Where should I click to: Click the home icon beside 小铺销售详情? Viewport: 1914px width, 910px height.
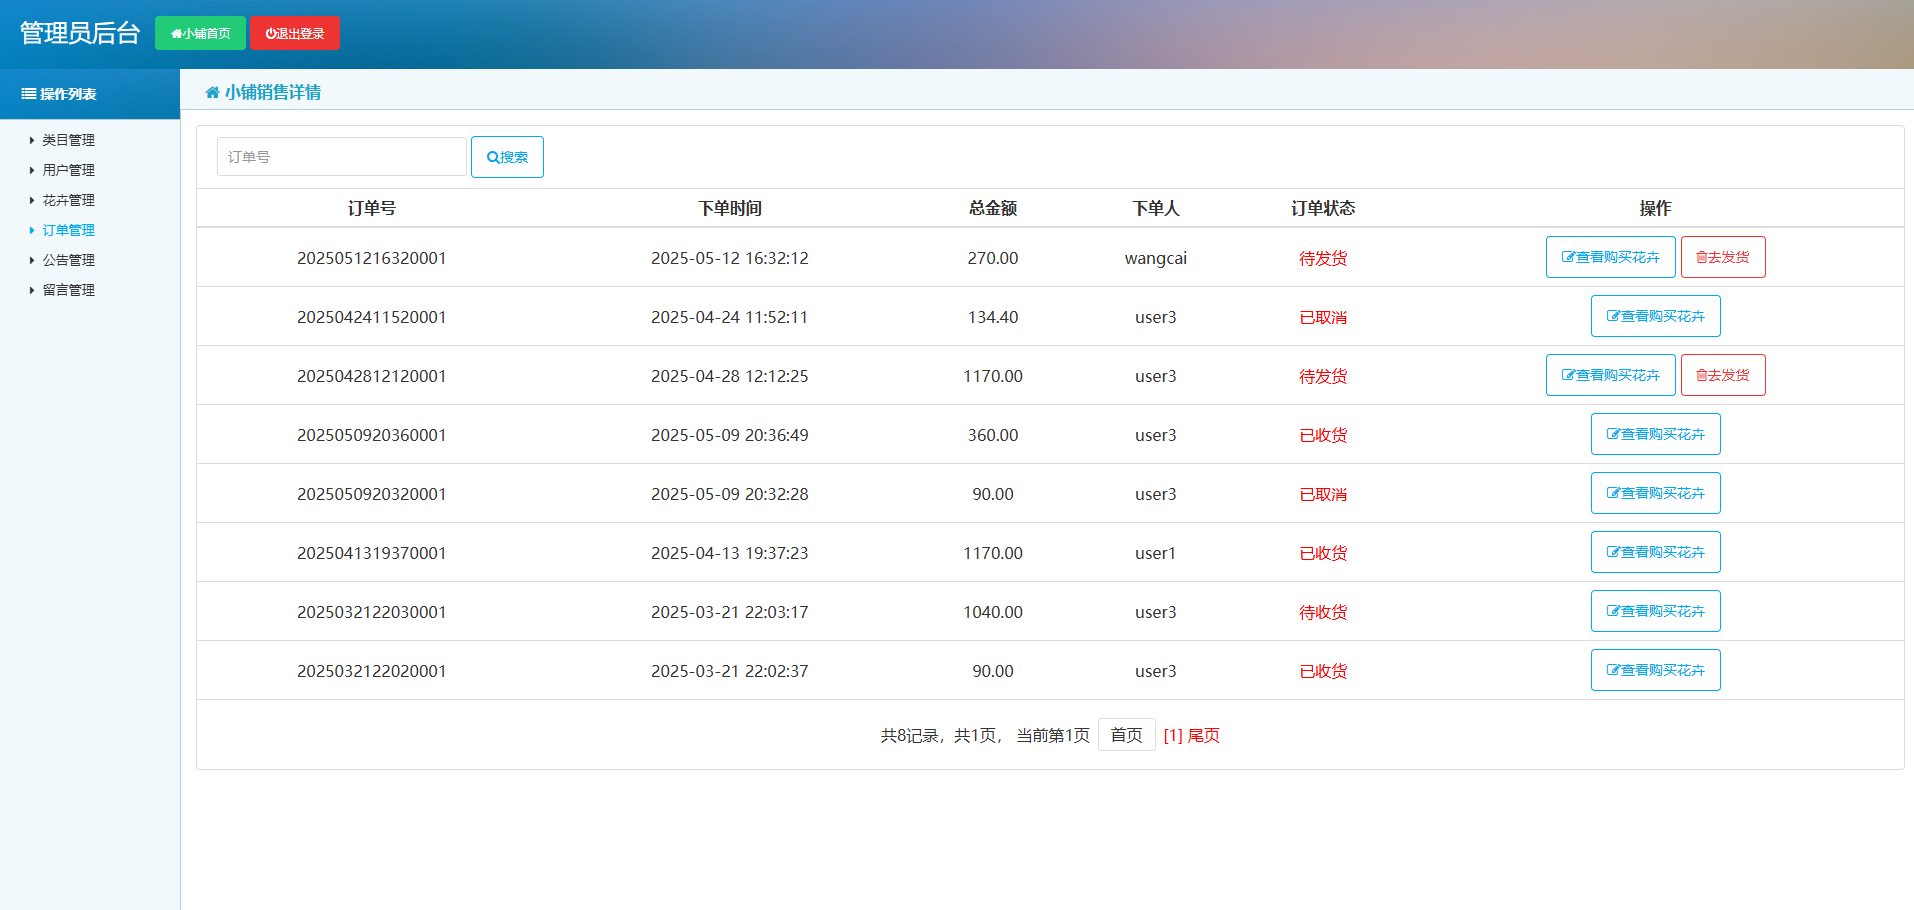[x=212, y=93]
